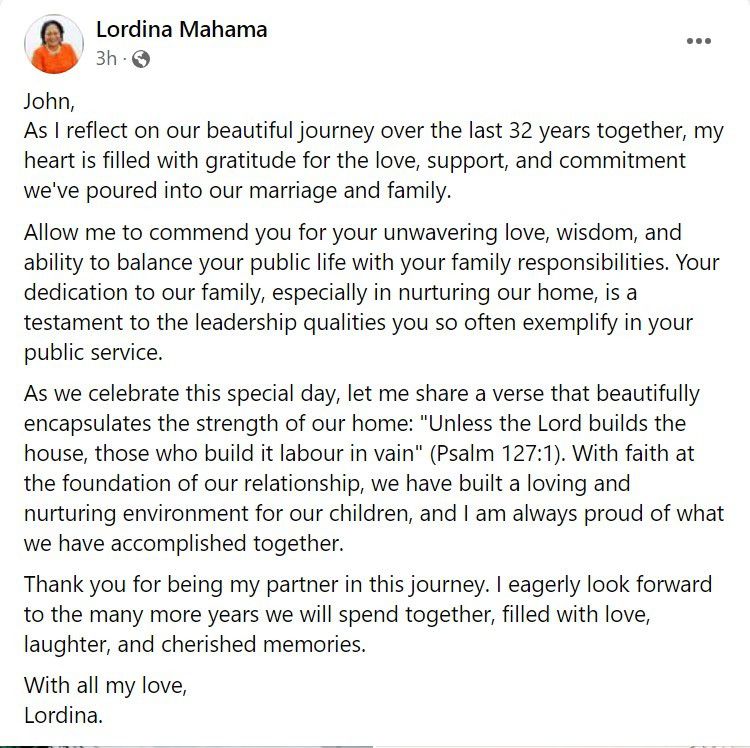Click the paragraph starting "As we celebrate"

360,468
